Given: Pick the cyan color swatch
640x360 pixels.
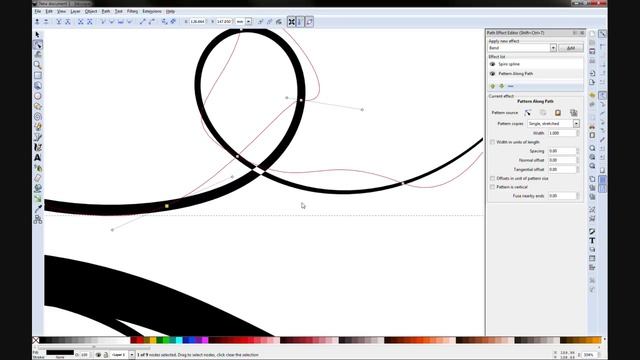Looking at the screenshot, I should tap(179, 340).
